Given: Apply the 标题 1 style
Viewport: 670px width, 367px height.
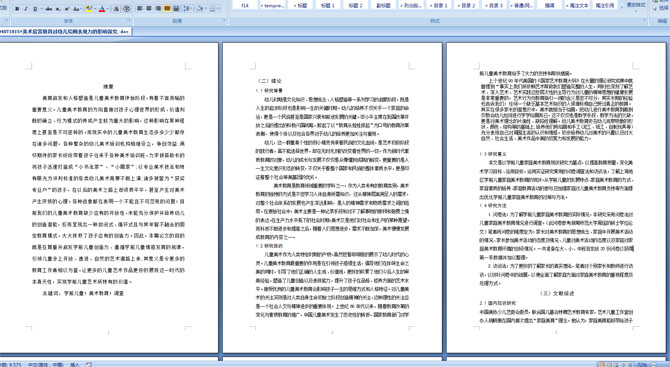Looking at the screenshot, I should pos(328,6).
